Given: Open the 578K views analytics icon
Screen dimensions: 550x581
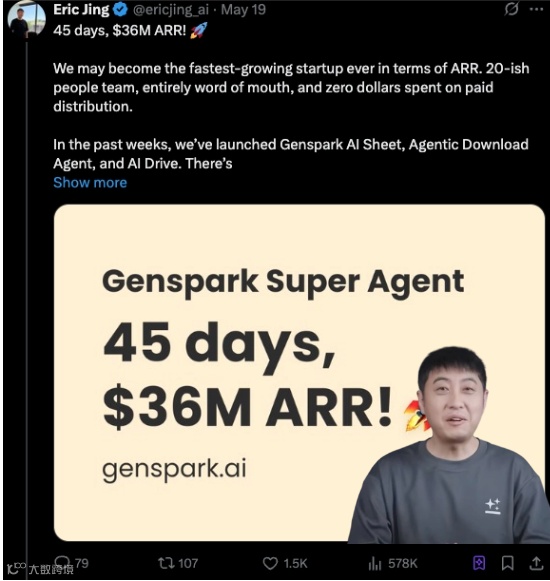Looking at the screenshot, I should (375, 564).
